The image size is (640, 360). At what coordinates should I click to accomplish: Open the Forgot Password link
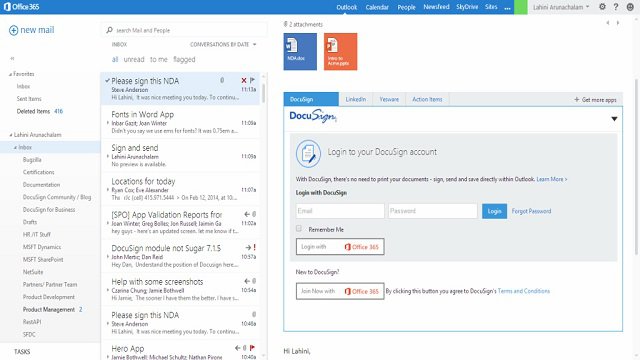[531, 211]
